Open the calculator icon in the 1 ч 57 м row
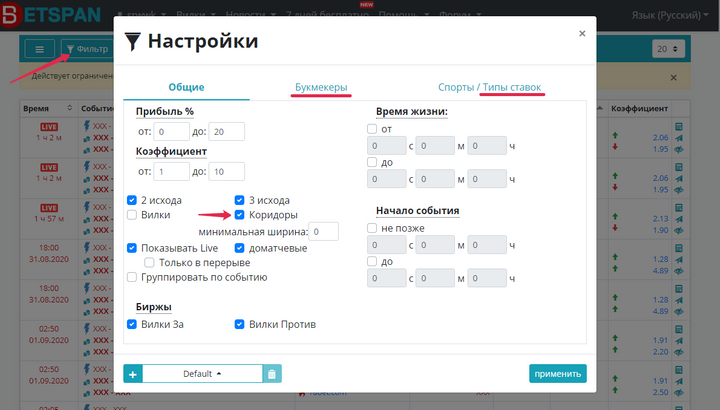720x410 pixels. pyautogui.click(x=679, y=208)
